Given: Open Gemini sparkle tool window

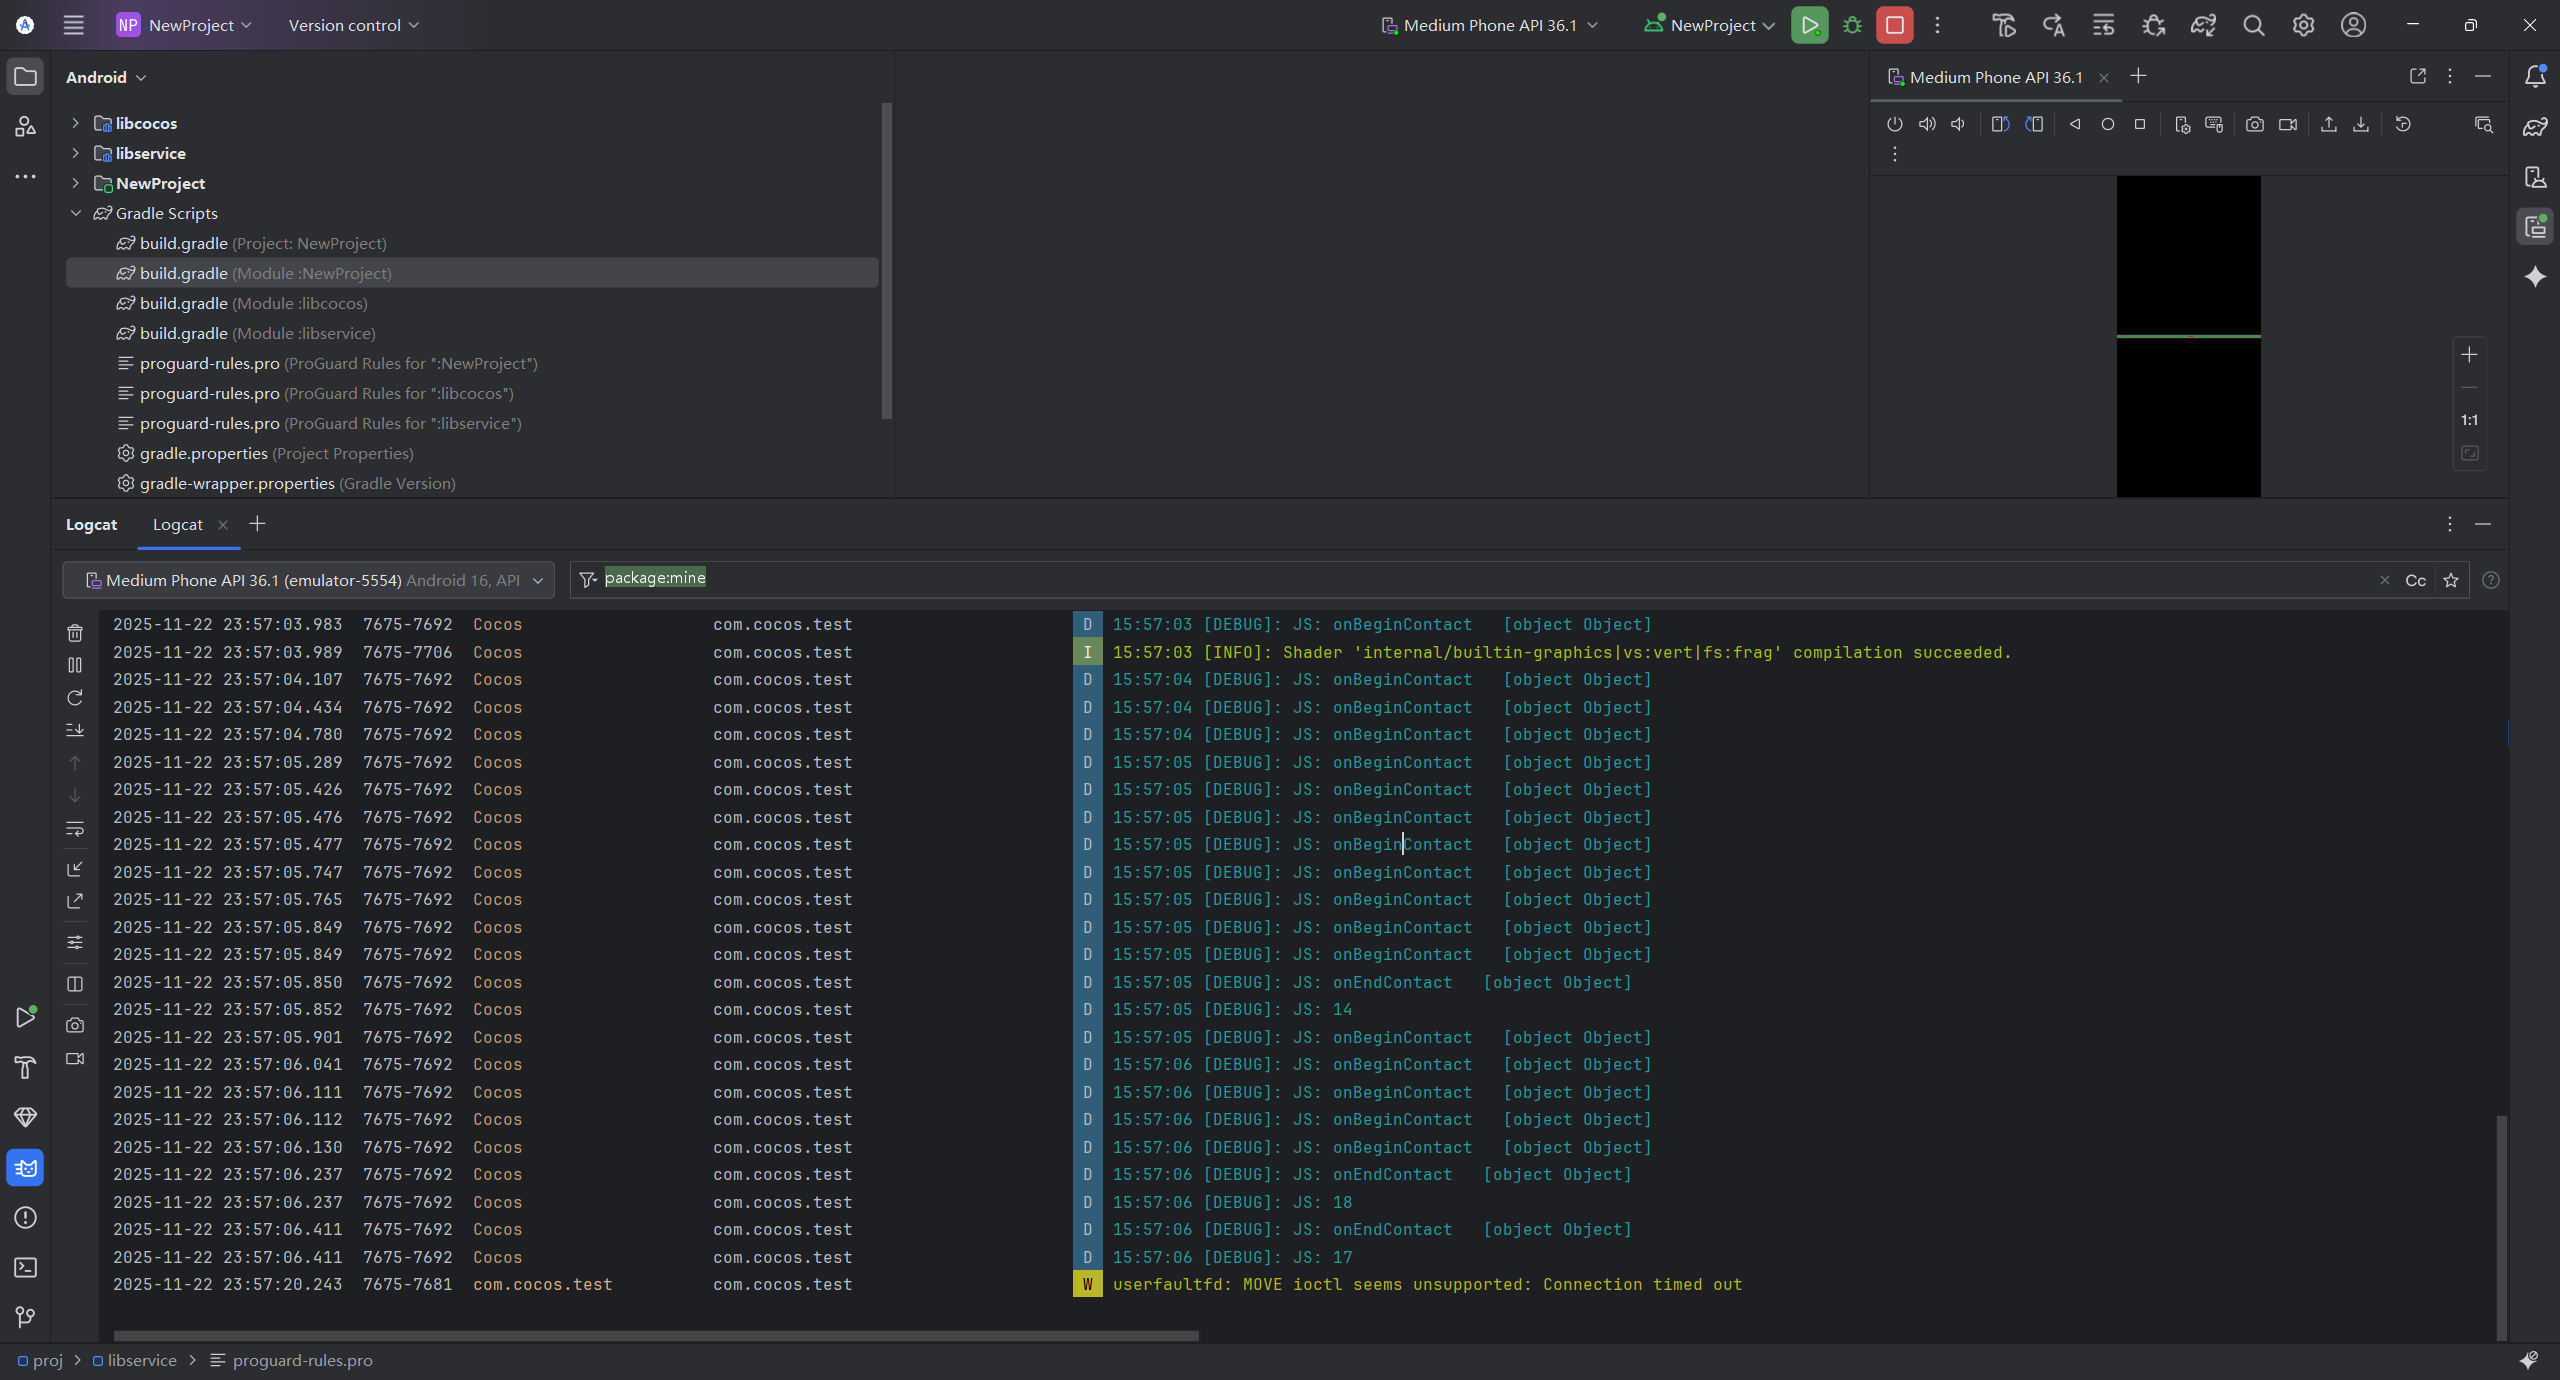Looking at the screenshot, I should [x=2535, y=277].
